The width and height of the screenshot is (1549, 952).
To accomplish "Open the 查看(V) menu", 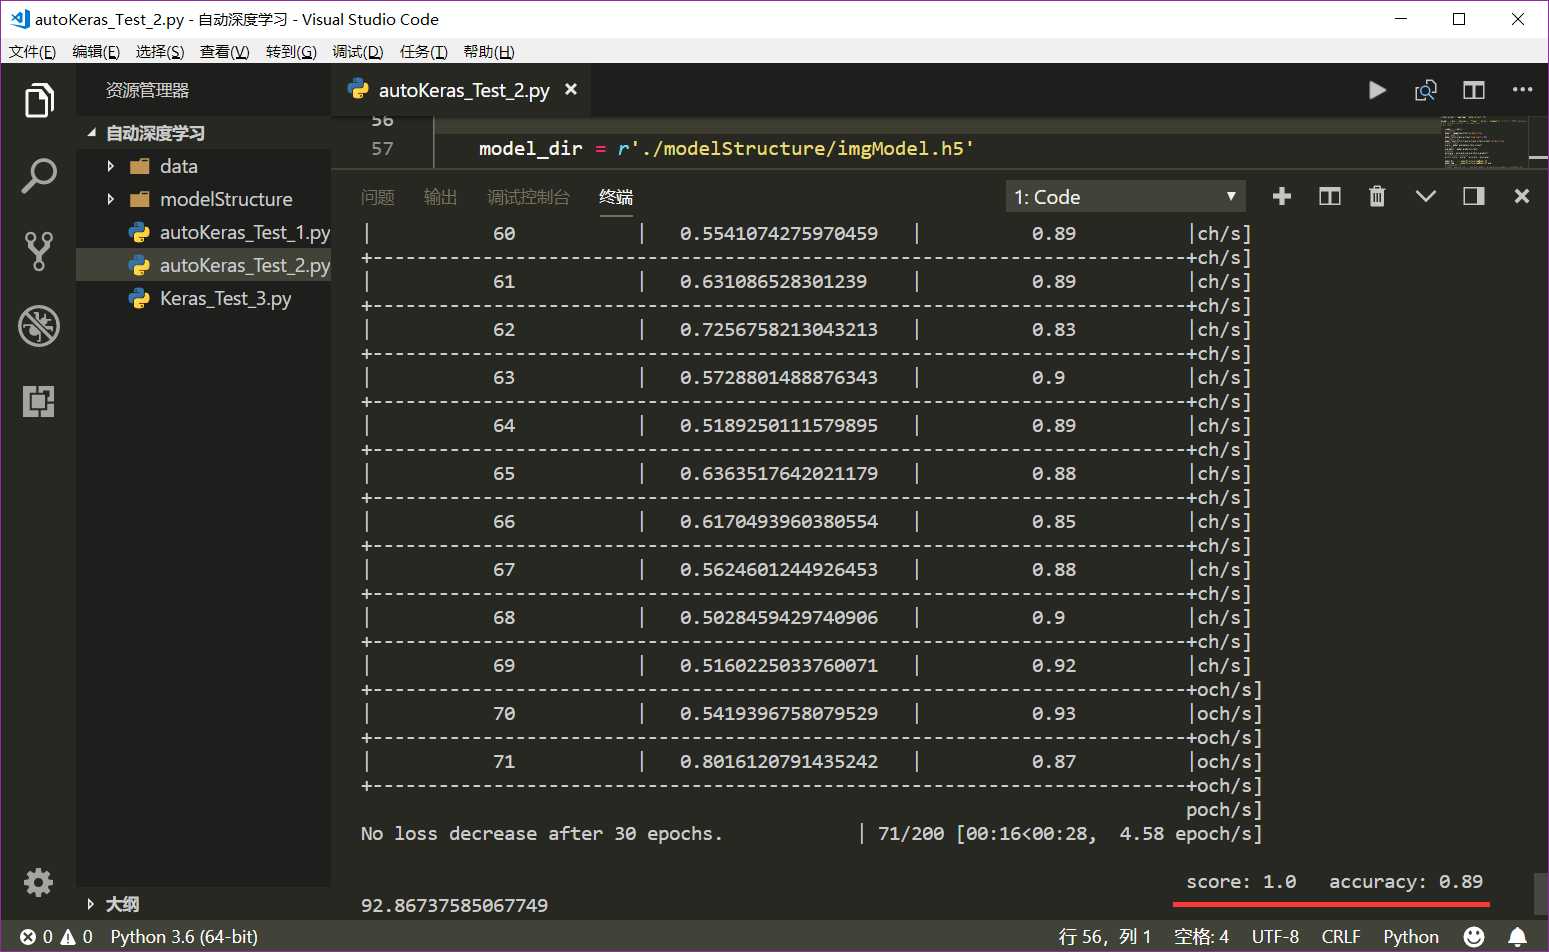I will [x=225, y=52].
